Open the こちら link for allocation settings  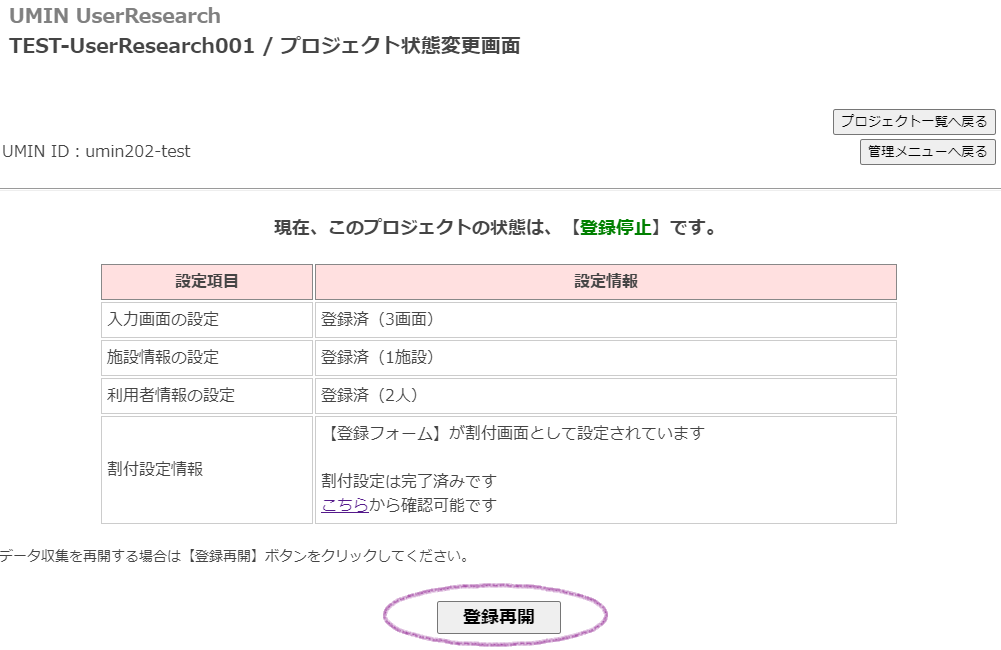344,505
